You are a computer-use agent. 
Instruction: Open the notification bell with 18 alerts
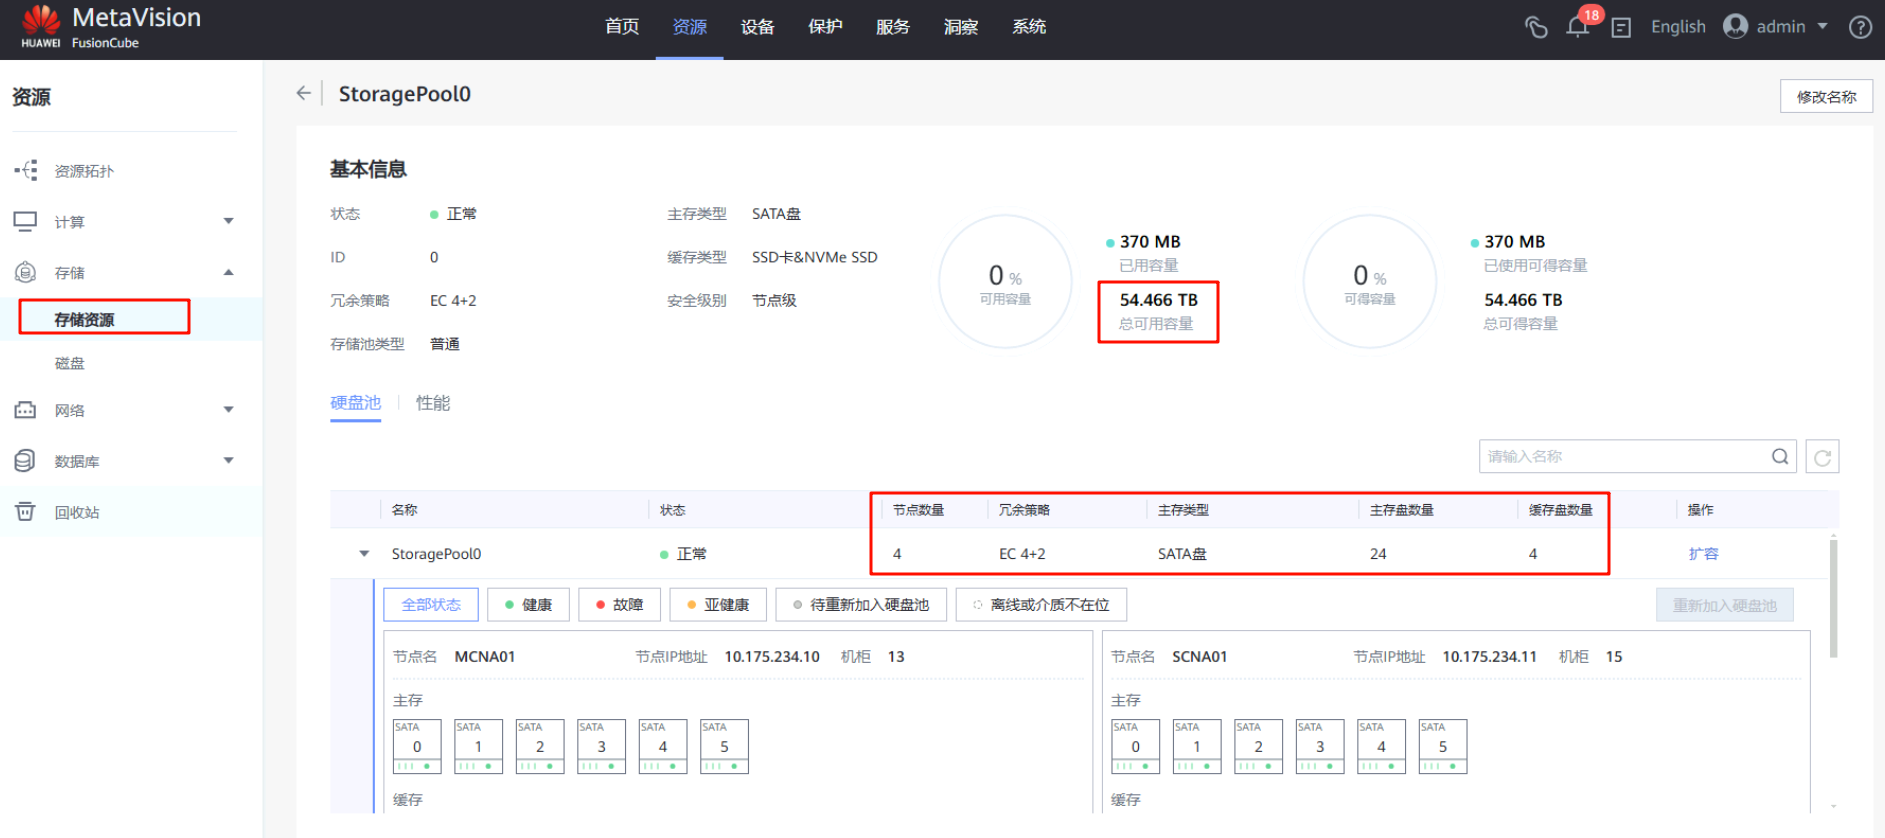[1578, 27]
